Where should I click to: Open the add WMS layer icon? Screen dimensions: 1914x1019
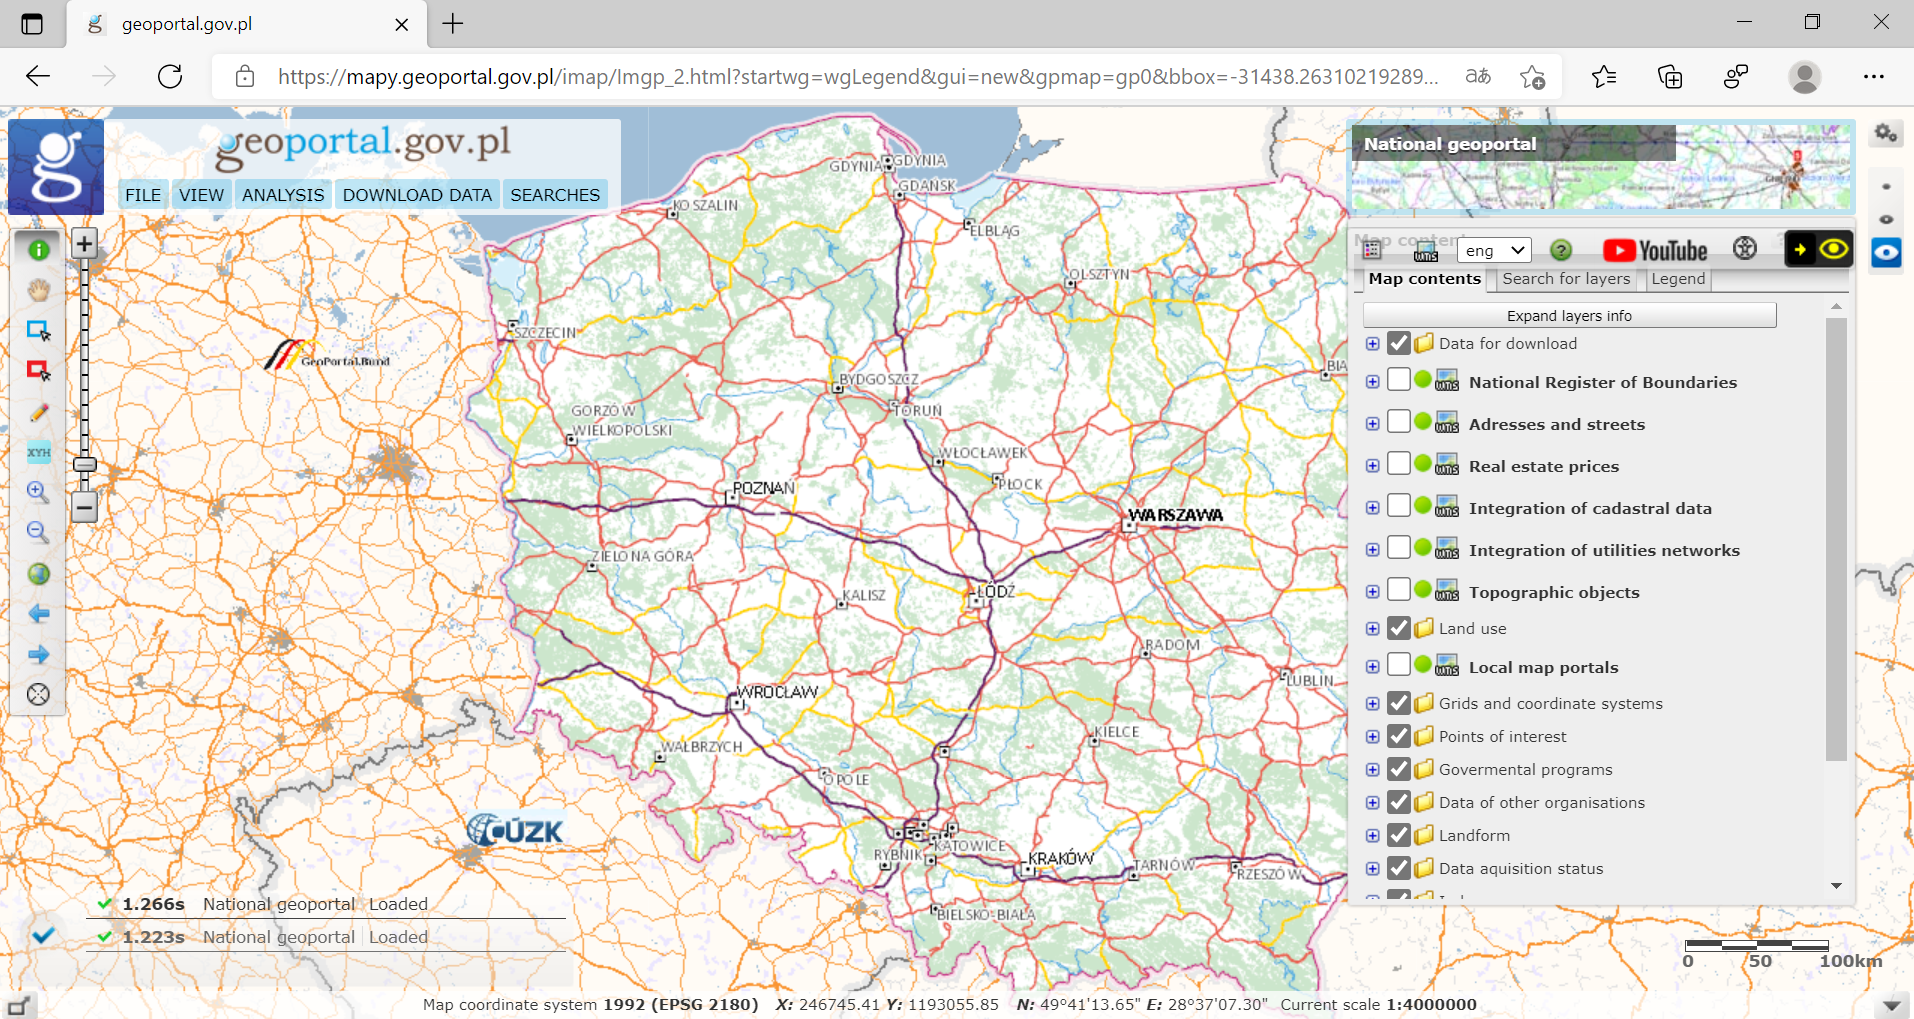1425,251
